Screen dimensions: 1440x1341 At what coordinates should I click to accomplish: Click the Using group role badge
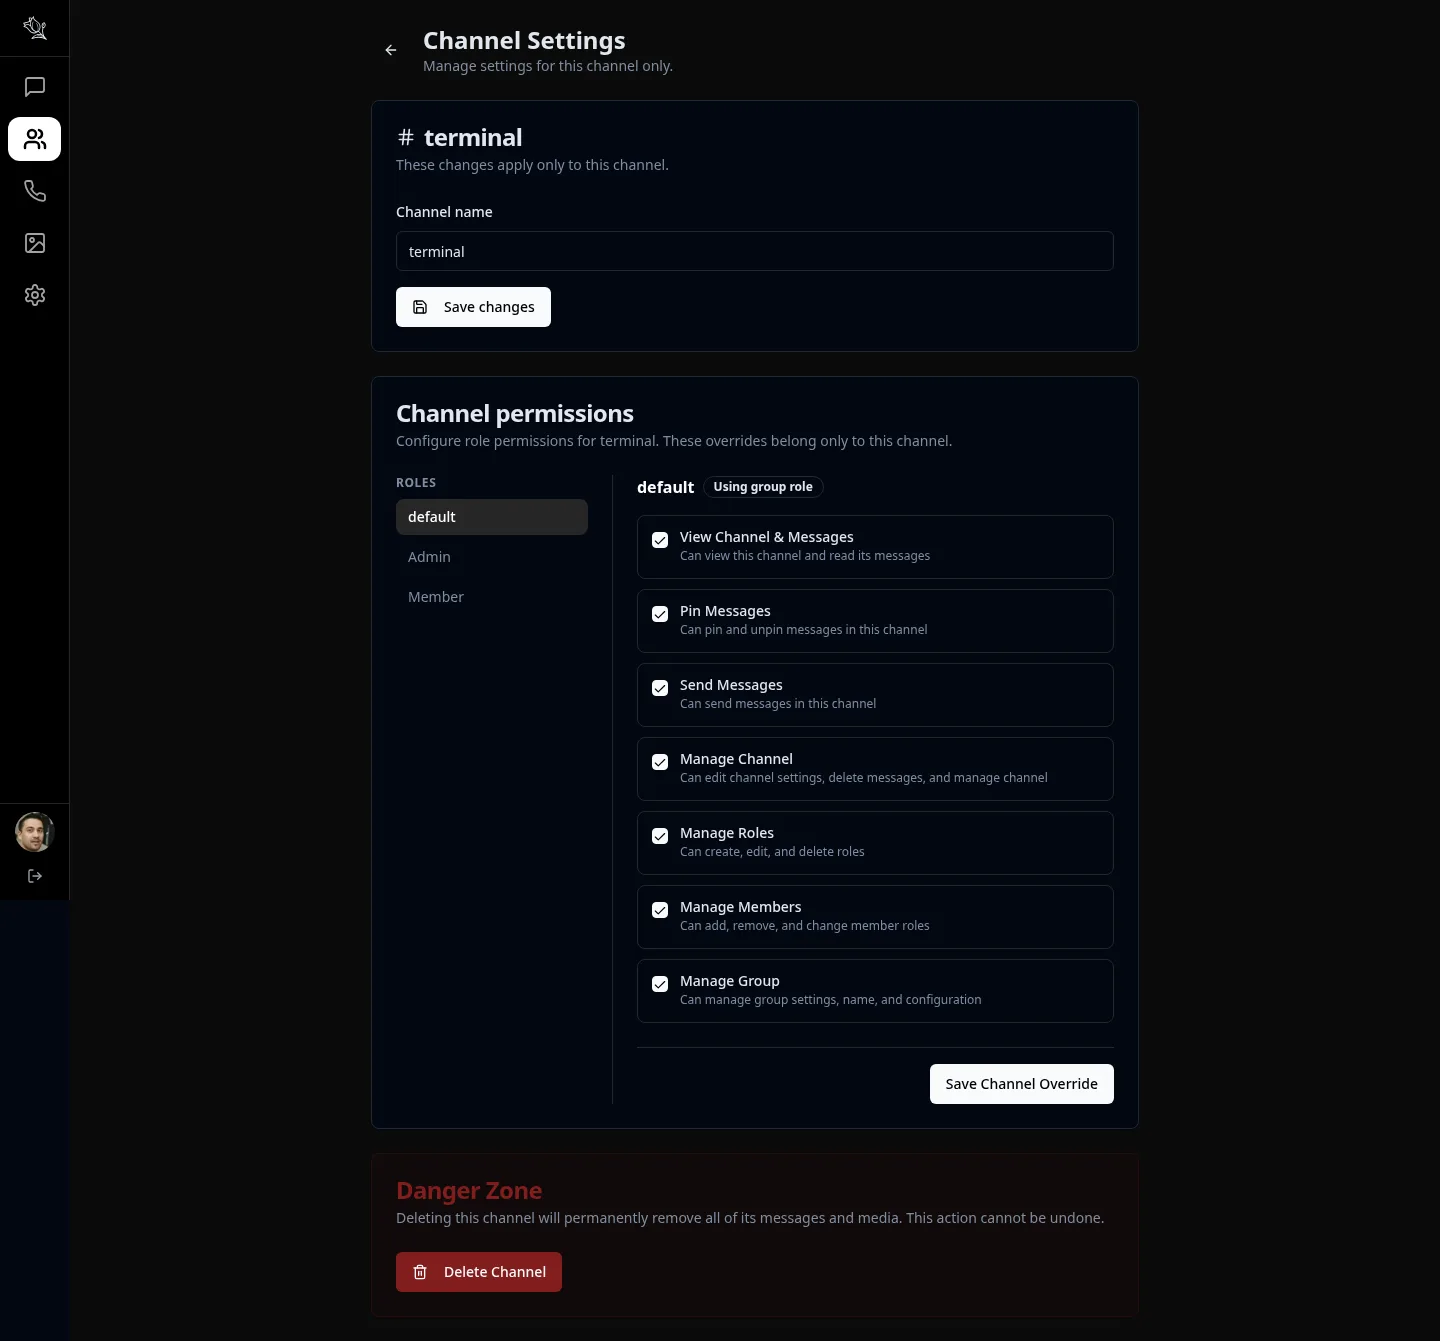click(763, 487)
